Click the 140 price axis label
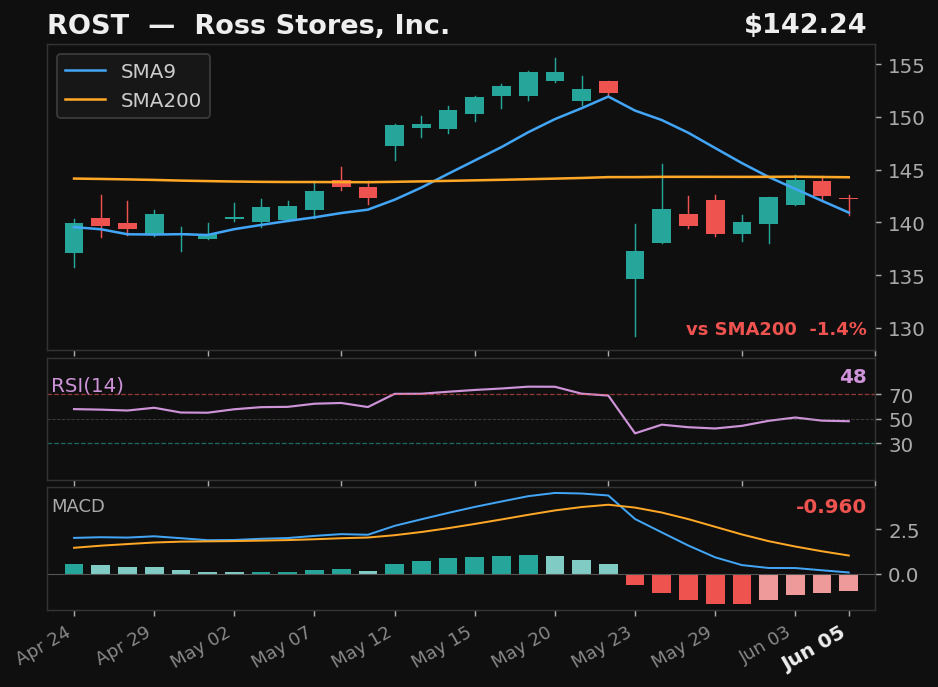Image resolution: width=938 pixels, height=687 pixels. (x=906, y=223)
